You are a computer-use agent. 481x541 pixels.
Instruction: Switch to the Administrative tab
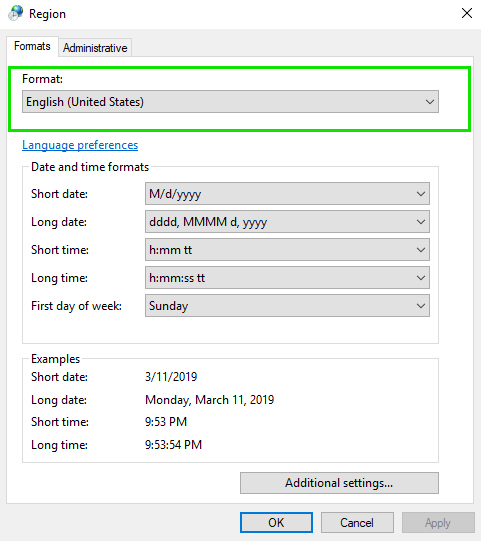pos(95,48)
